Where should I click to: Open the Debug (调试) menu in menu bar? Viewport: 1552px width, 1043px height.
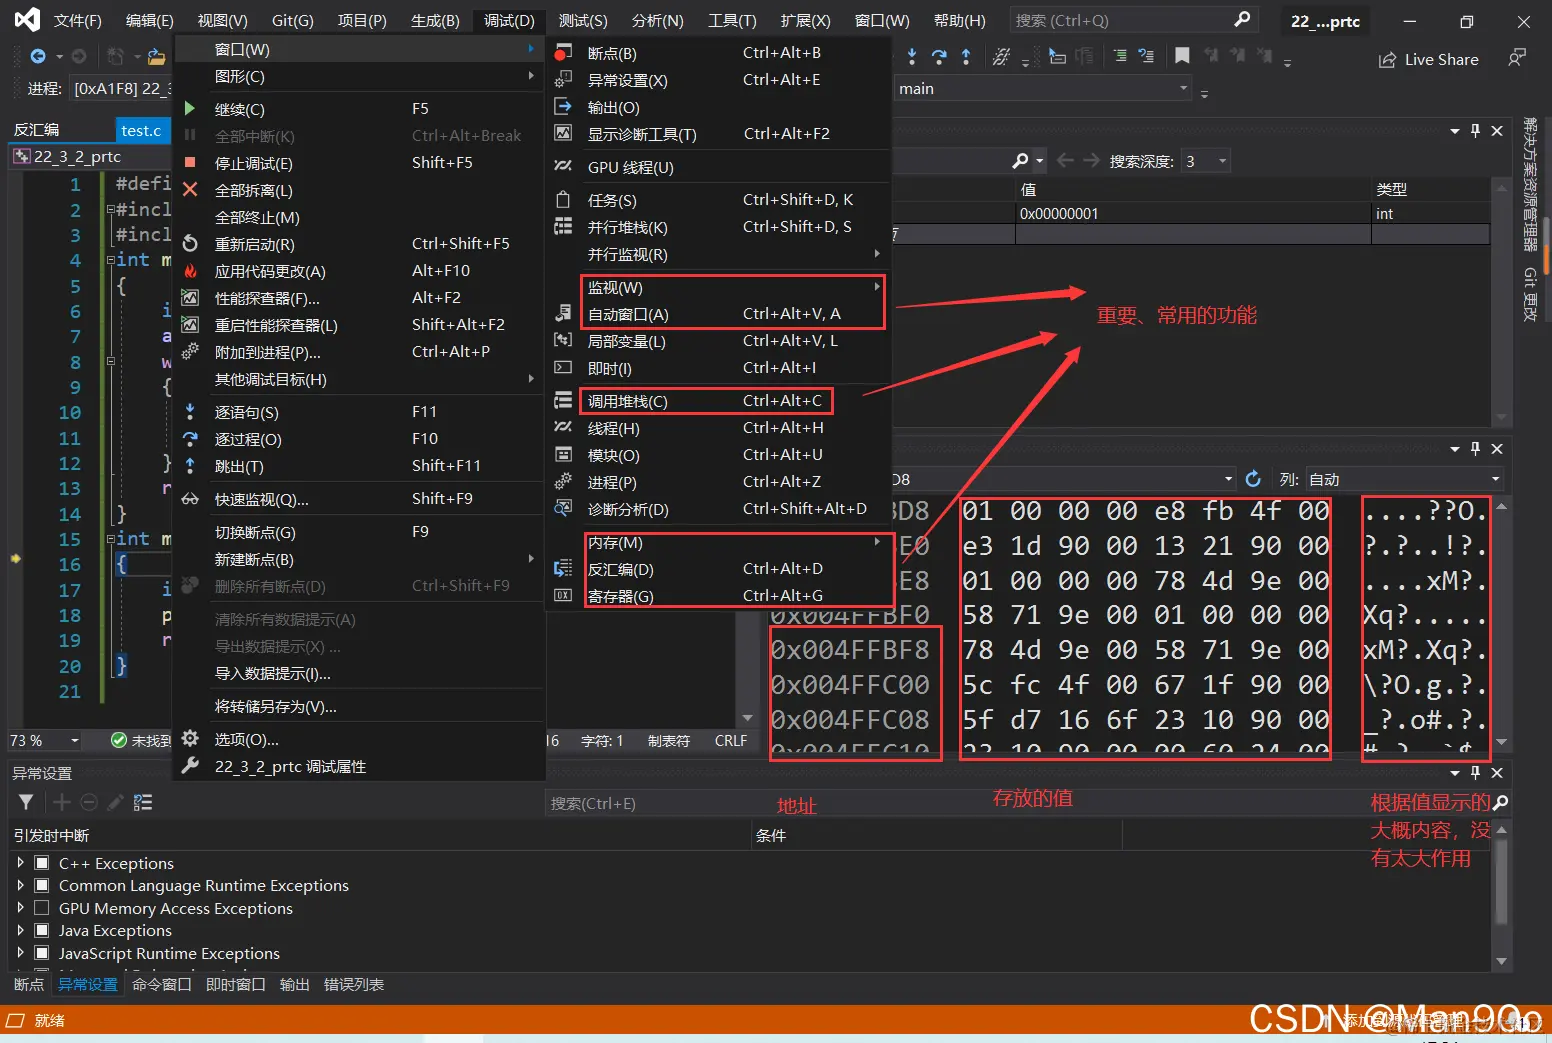coord(509,20)
